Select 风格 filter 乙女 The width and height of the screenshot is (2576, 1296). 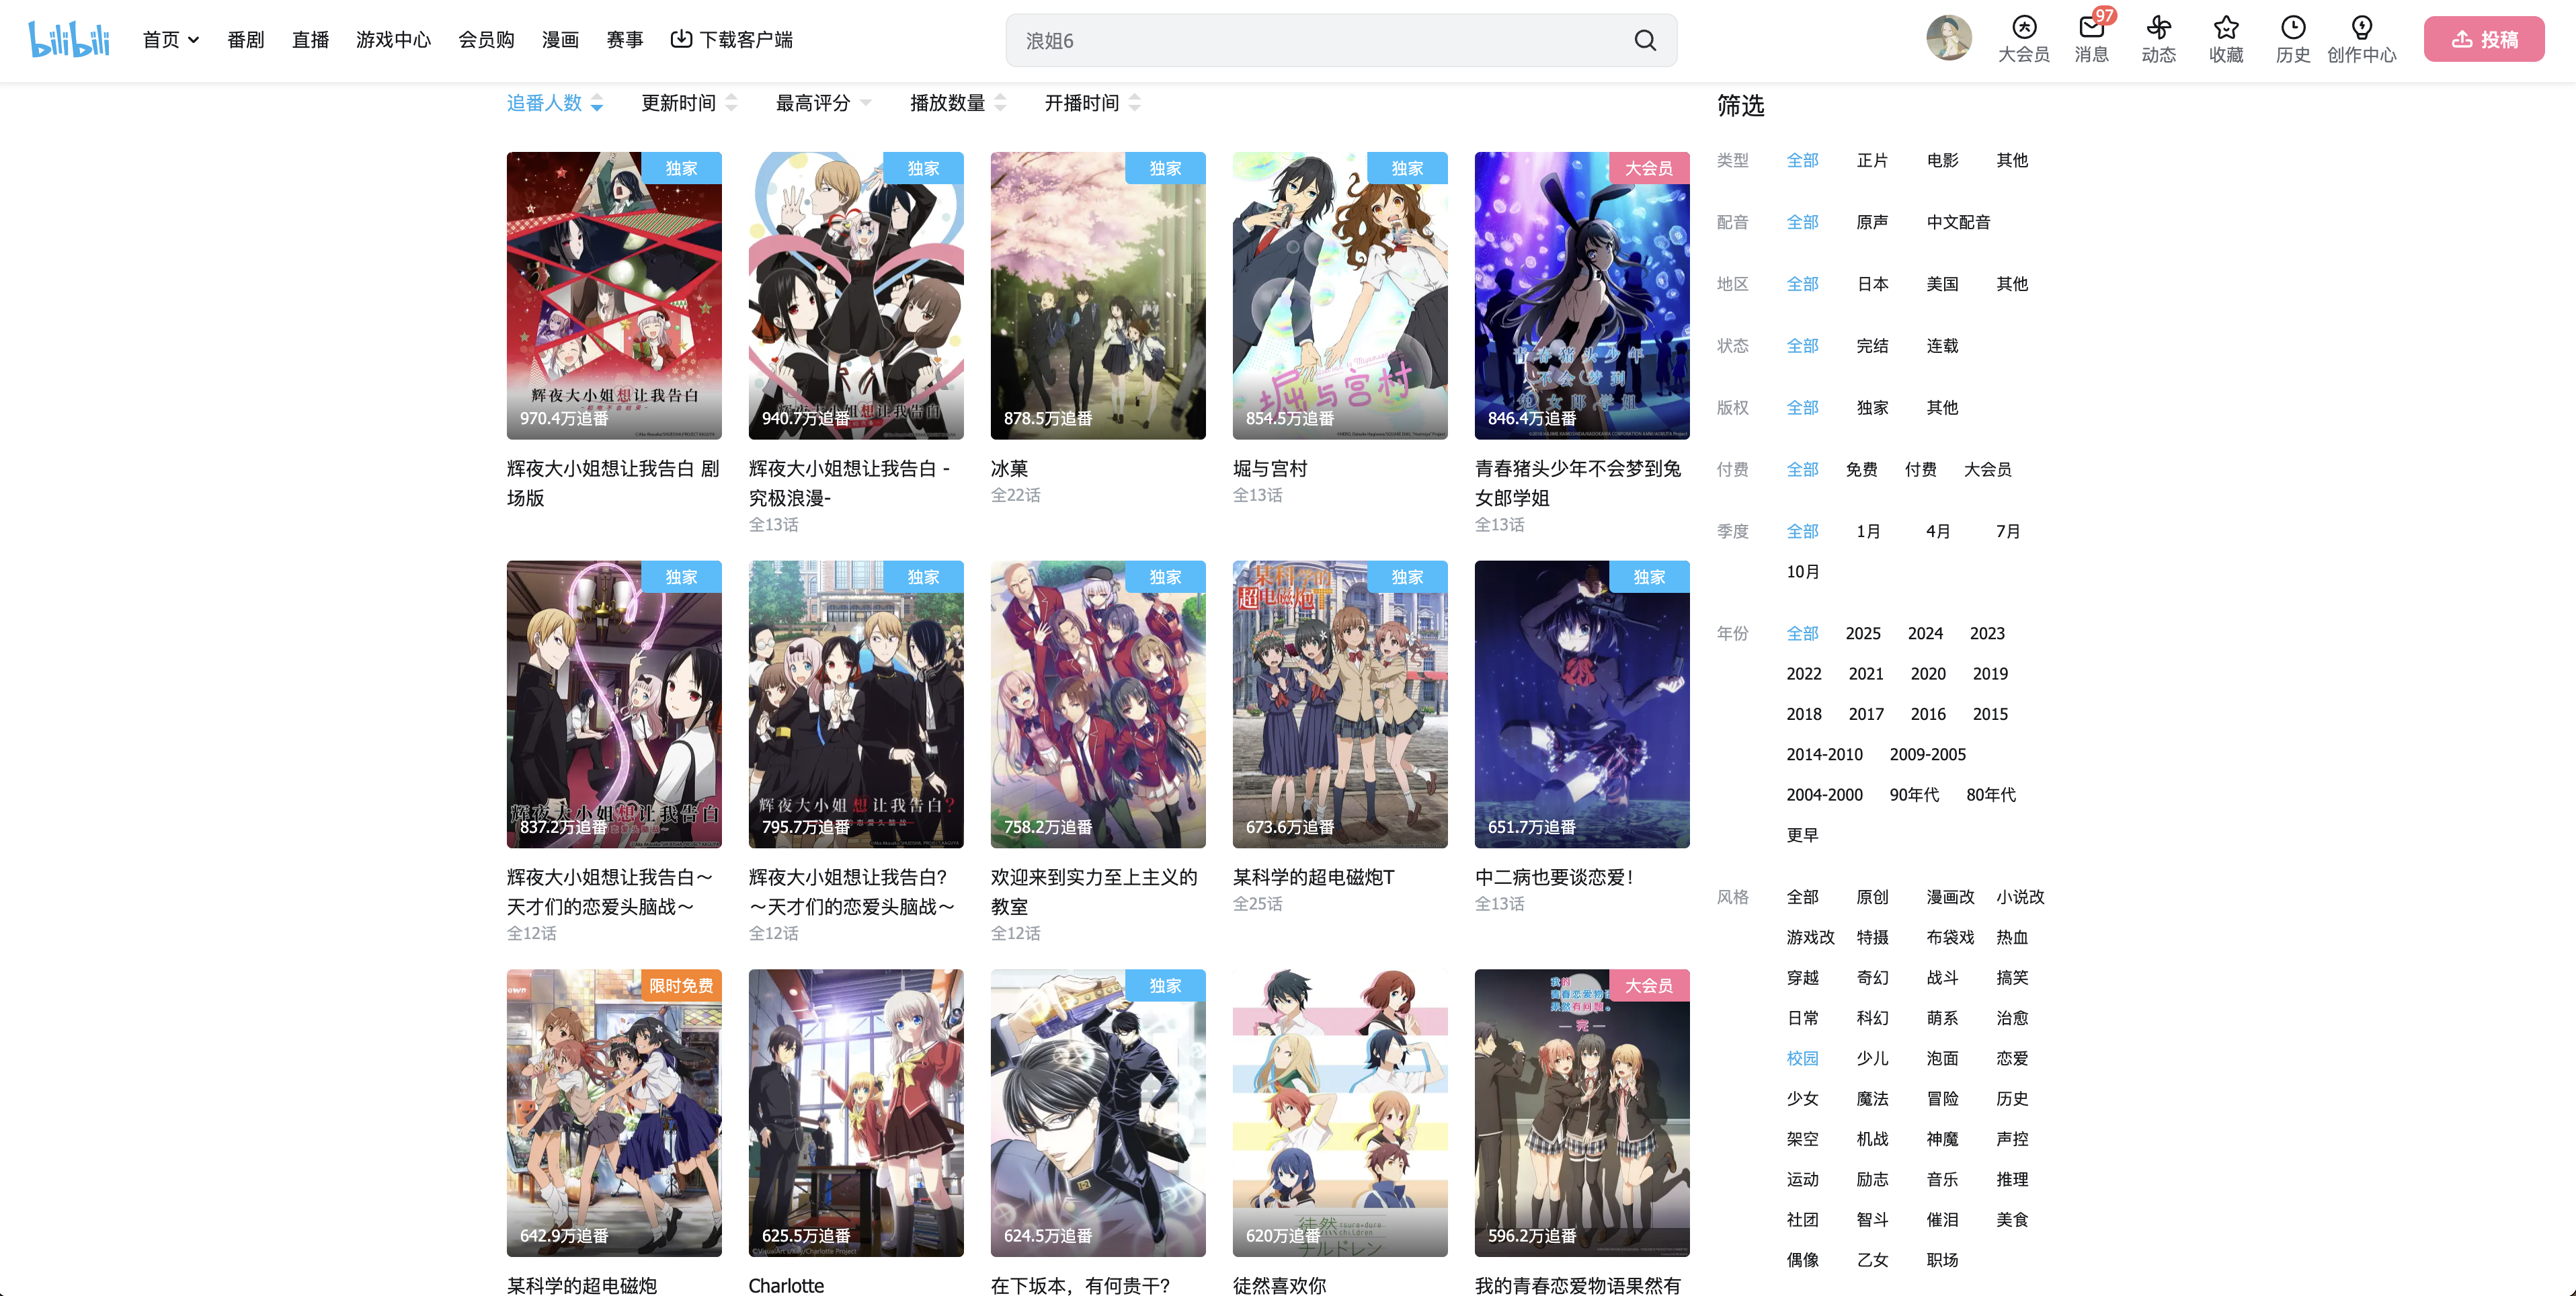click(x=1872, y=1261)
